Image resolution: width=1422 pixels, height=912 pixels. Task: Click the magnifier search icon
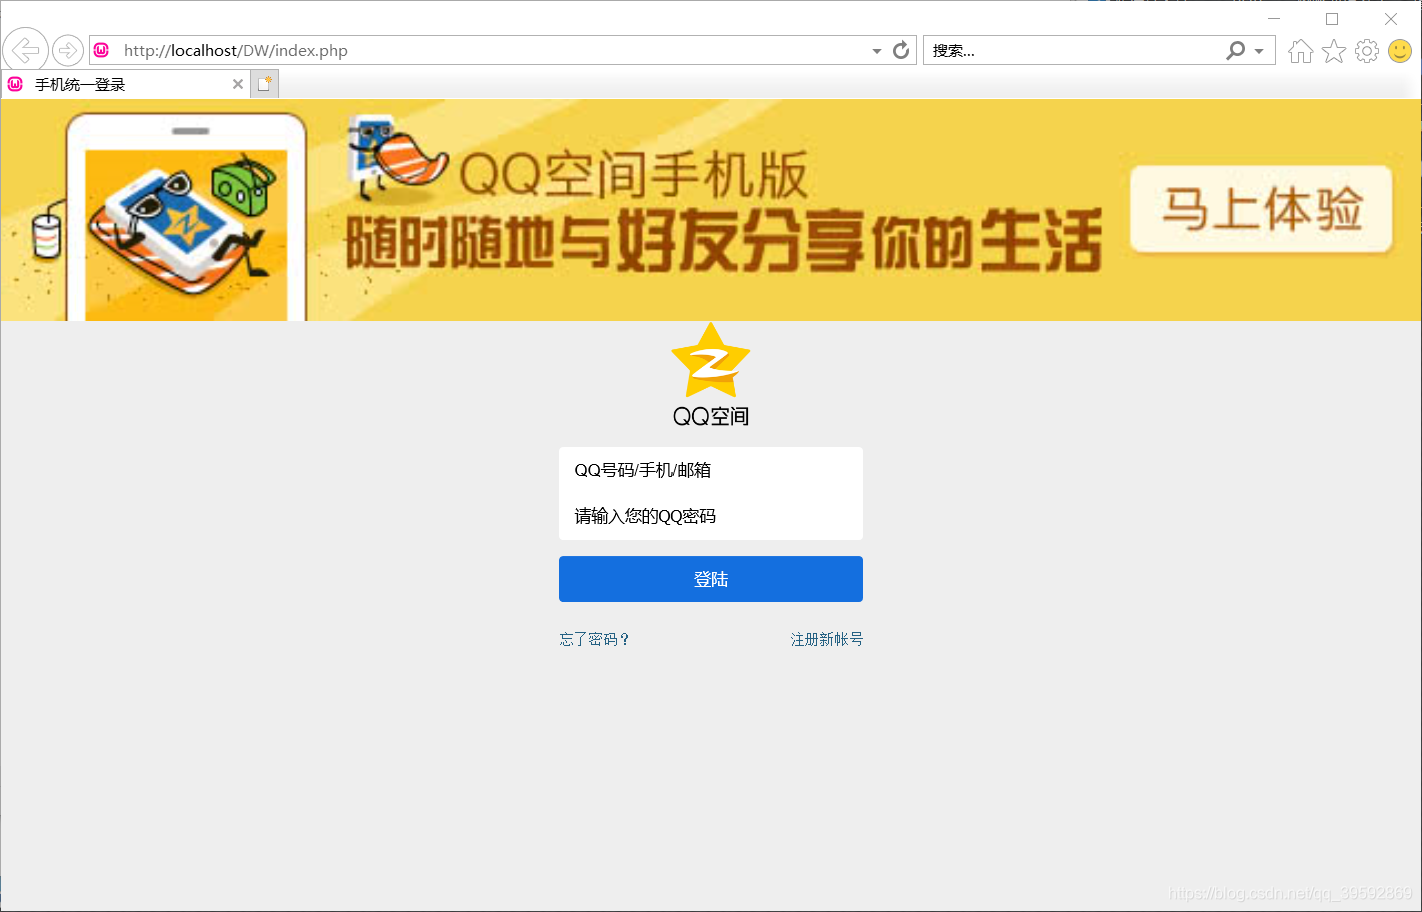click(x=1236, y=50)
